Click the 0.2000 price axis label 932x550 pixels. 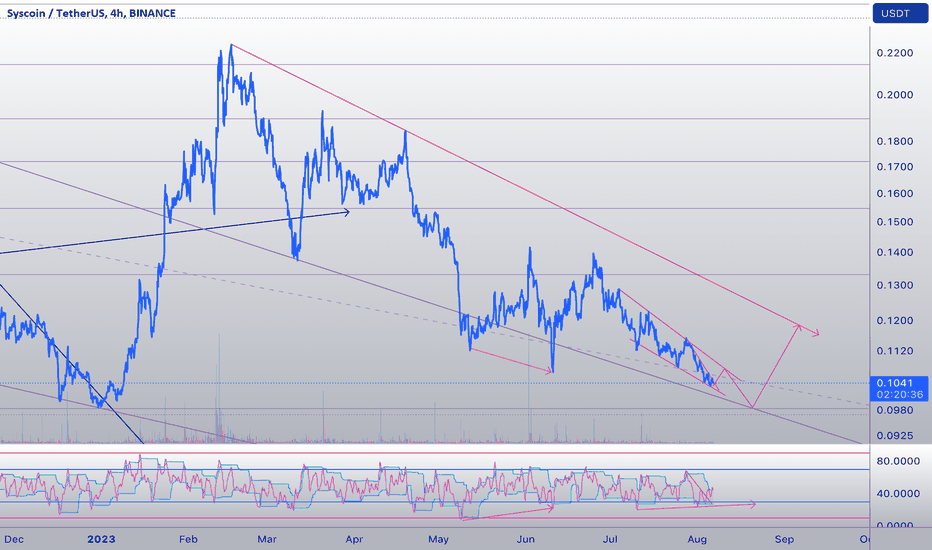[895, 95]
